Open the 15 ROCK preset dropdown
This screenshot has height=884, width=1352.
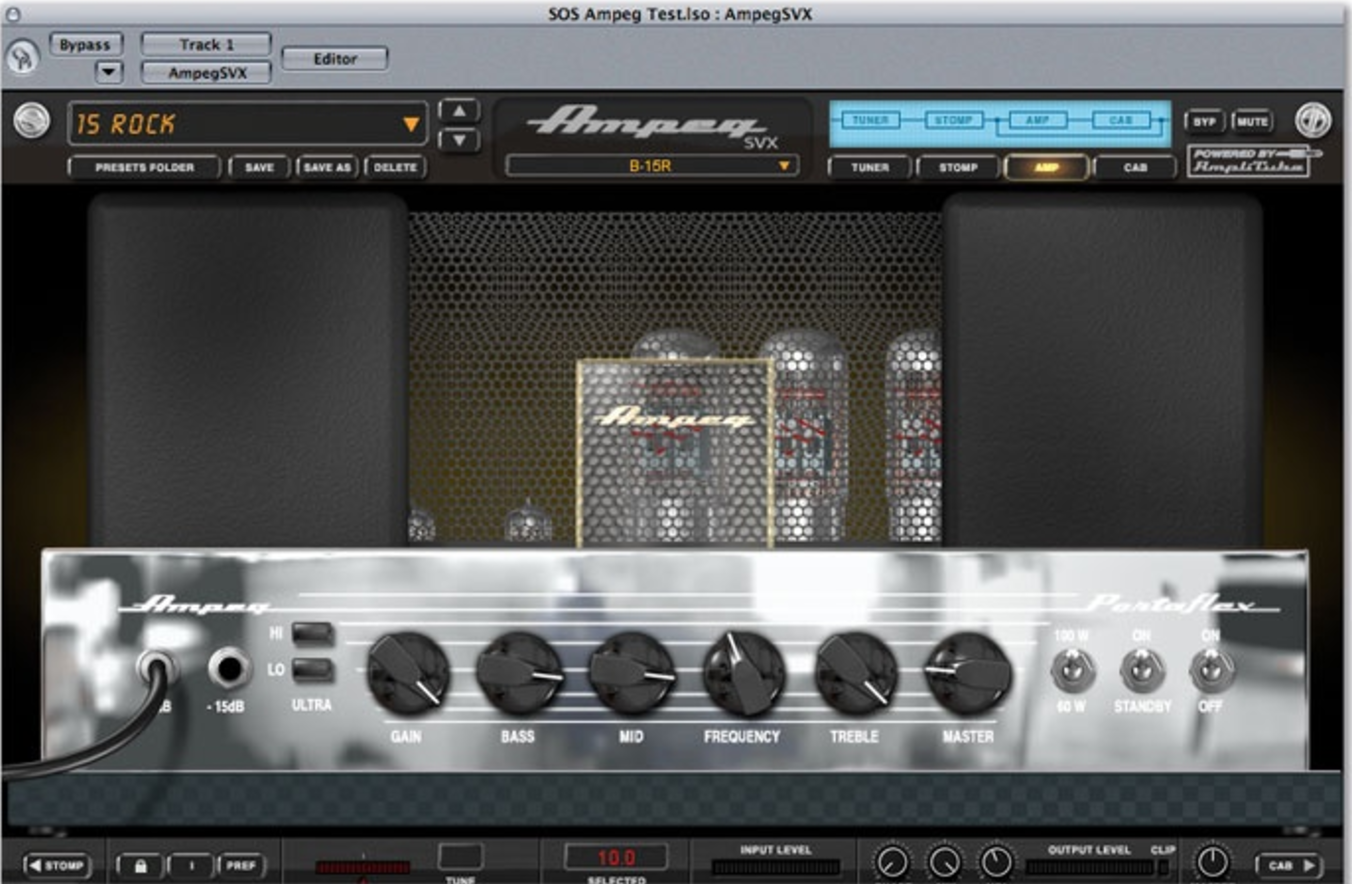pyautogui.click(x=247, y=124)
